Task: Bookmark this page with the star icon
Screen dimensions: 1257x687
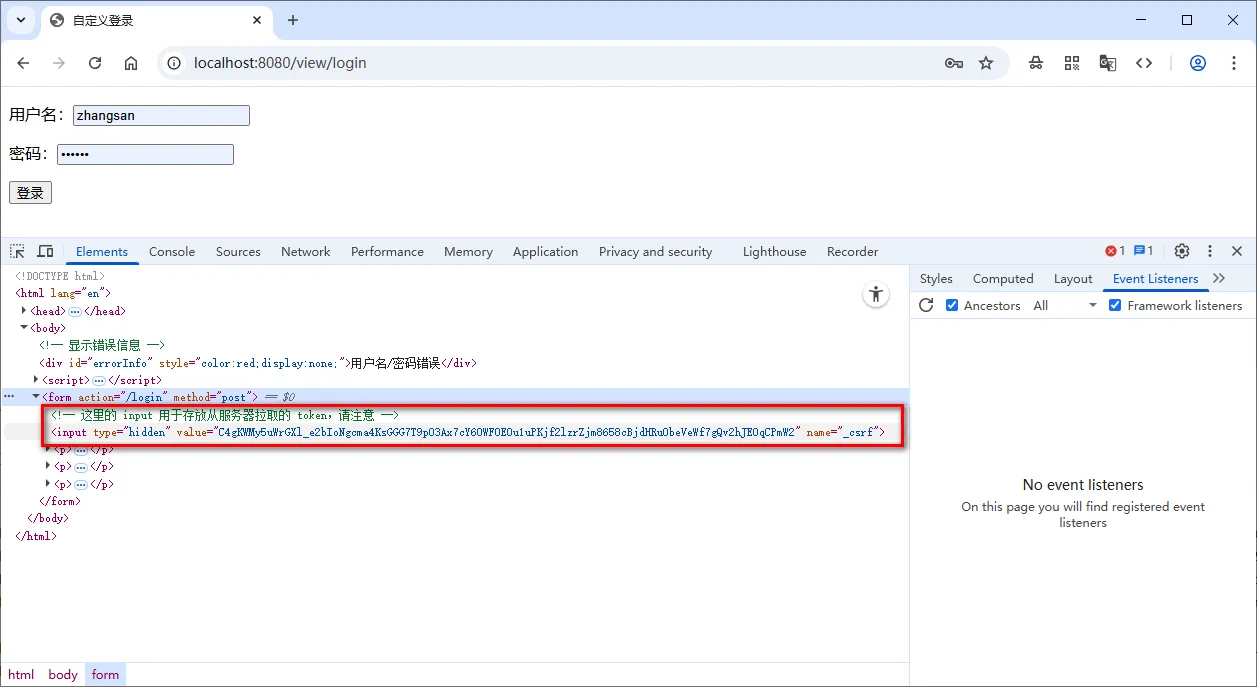Action: tap(986, 63)
